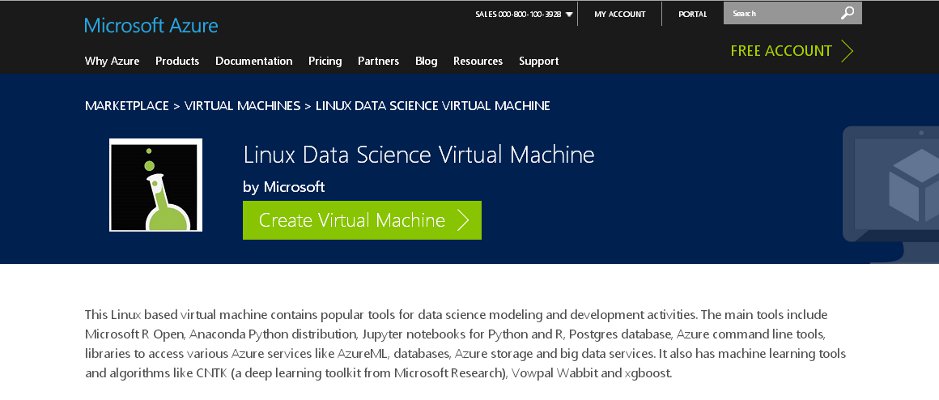Click the arrow beside Free Account
This screenshot has height=400, width=939.
[x=848, y=51]
